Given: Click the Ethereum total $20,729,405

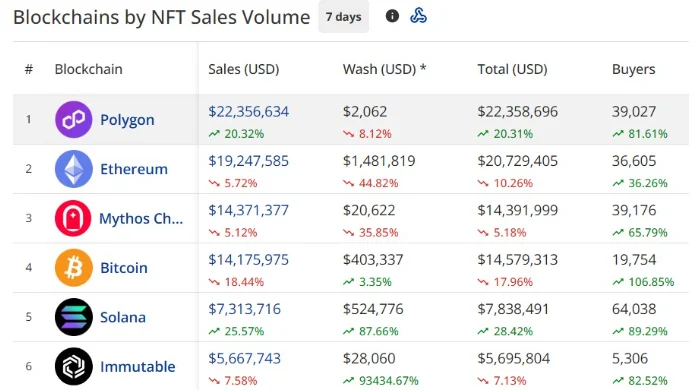Looking at the screenshot, I should [518, 161].
